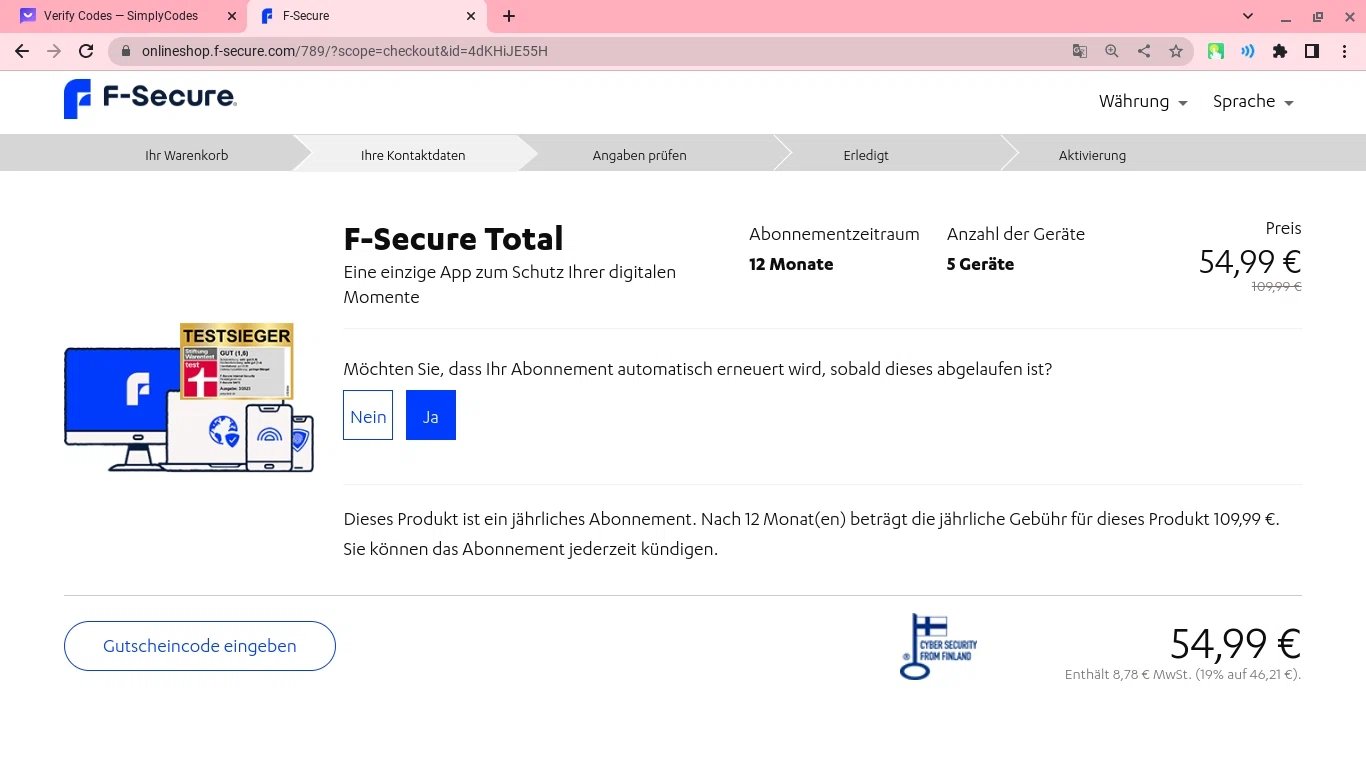The image size is (1366, 768).
Task: Open a new browser tab
Action: [509, 16]
